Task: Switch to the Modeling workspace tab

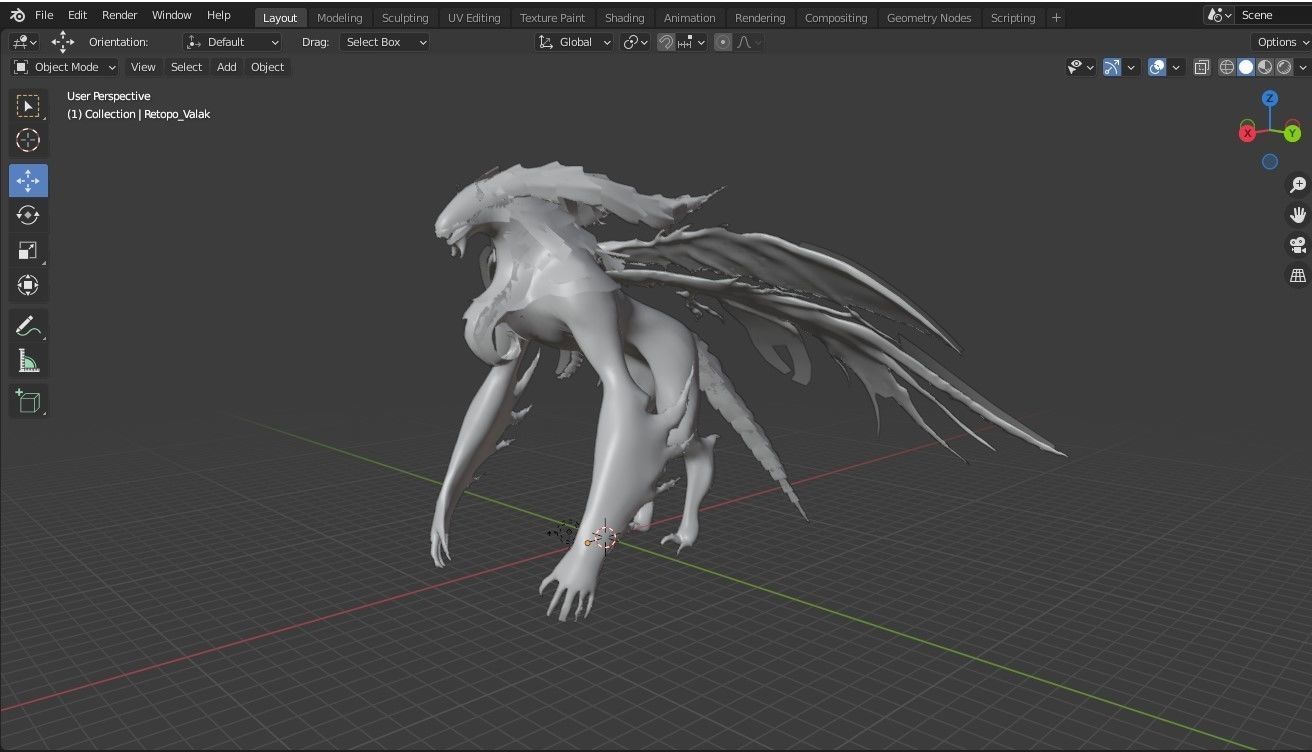Action: point(340,18)
